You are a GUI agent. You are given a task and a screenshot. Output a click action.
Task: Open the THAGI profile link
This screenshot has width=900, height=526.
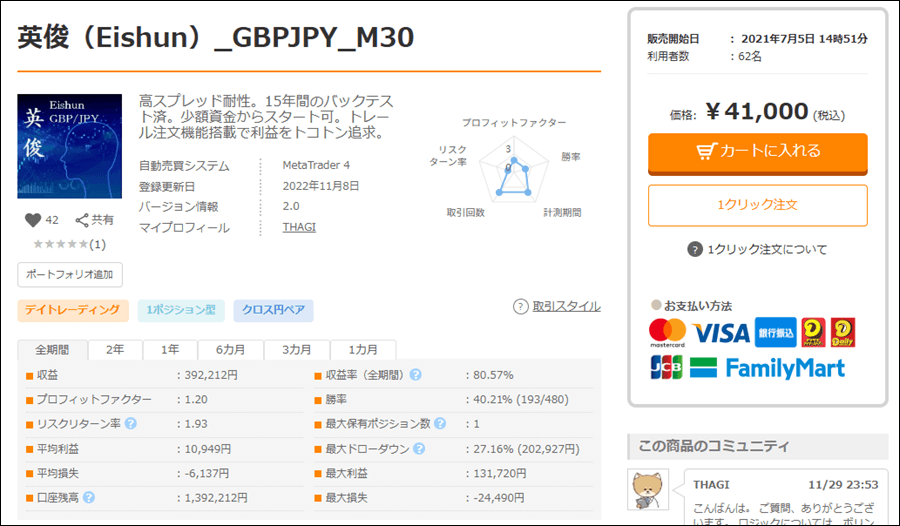click(299, 227)
